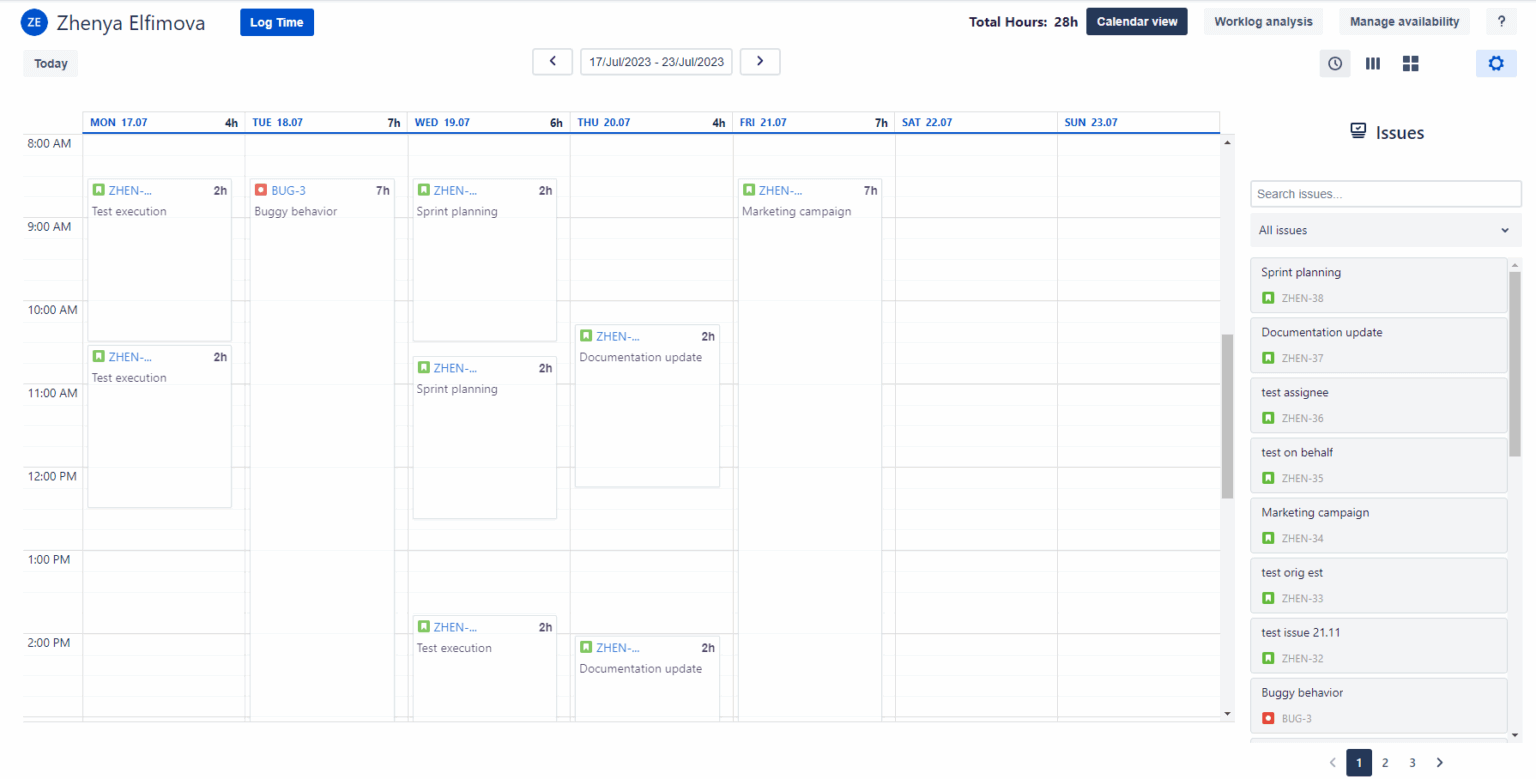Select the Sprint planning issue card

point(1378,285)
